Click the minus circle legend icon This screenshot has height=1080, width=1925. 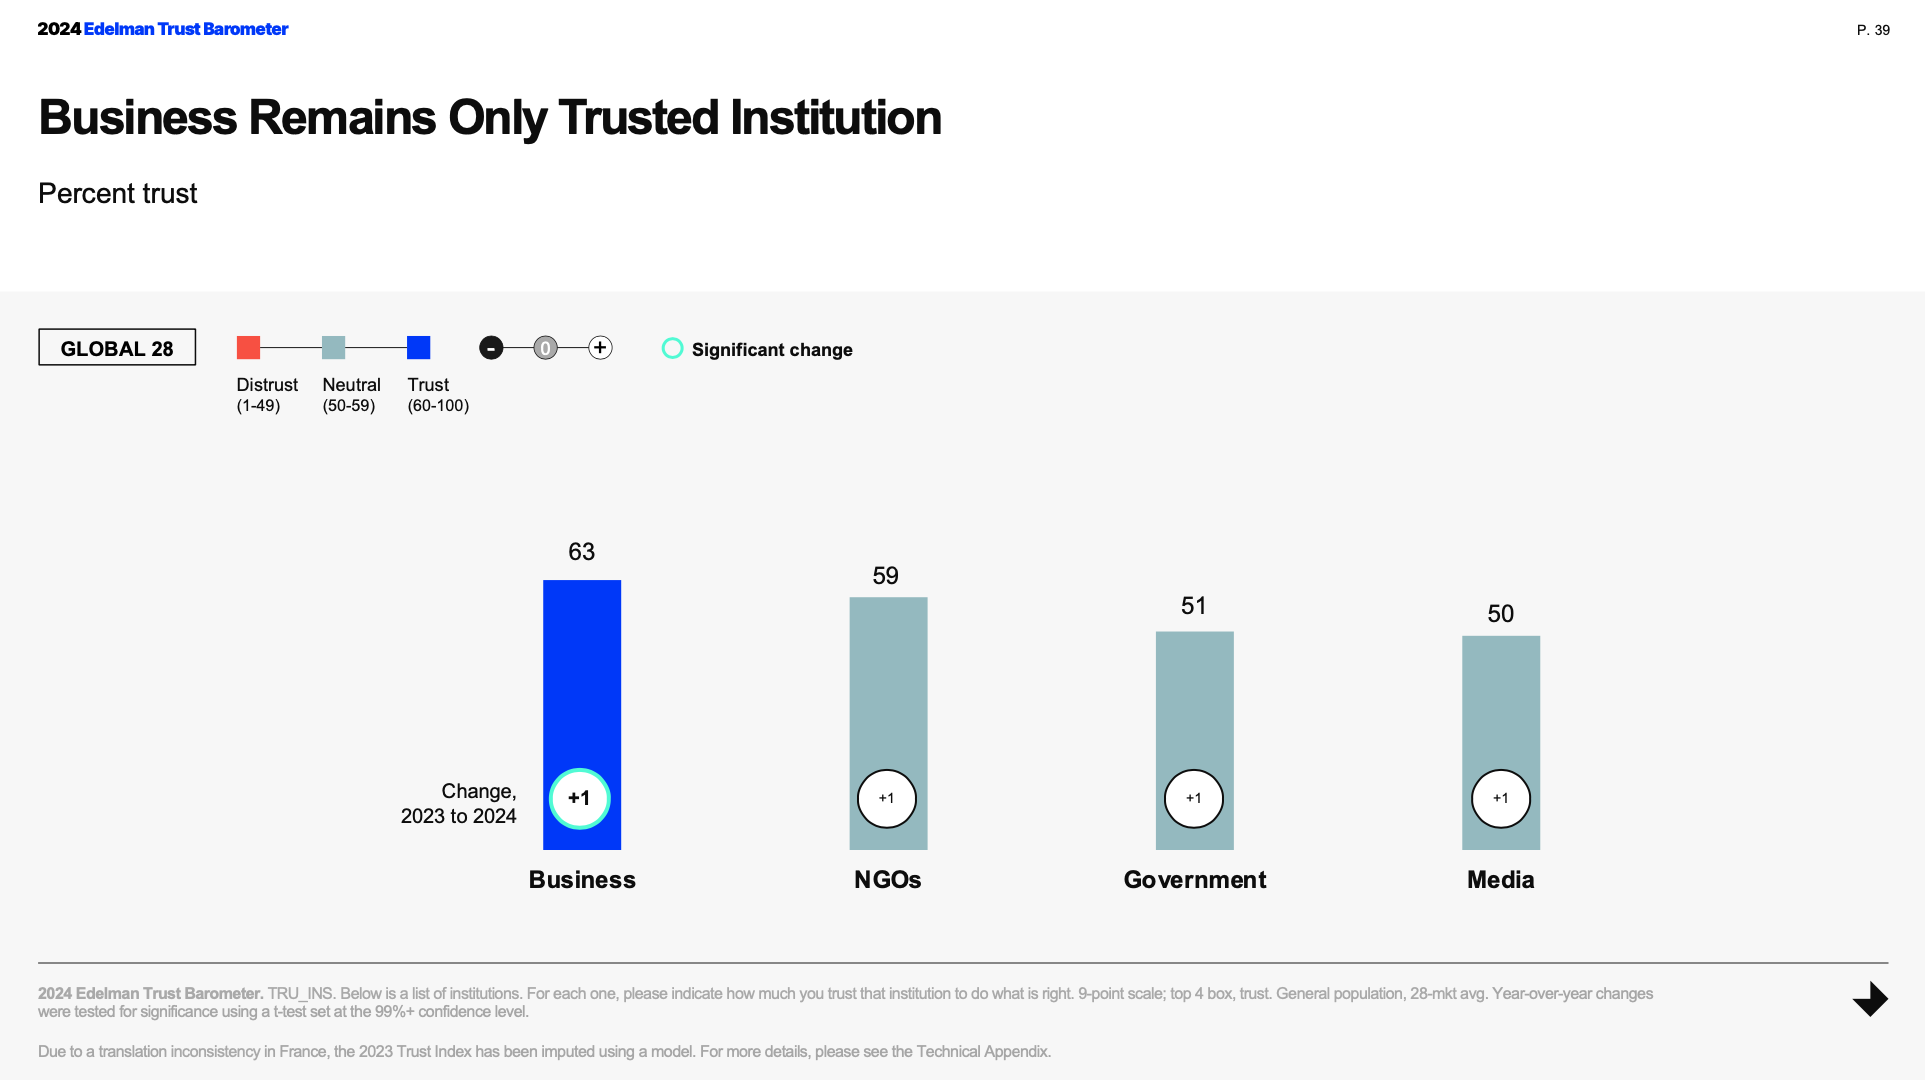point(491,348)
